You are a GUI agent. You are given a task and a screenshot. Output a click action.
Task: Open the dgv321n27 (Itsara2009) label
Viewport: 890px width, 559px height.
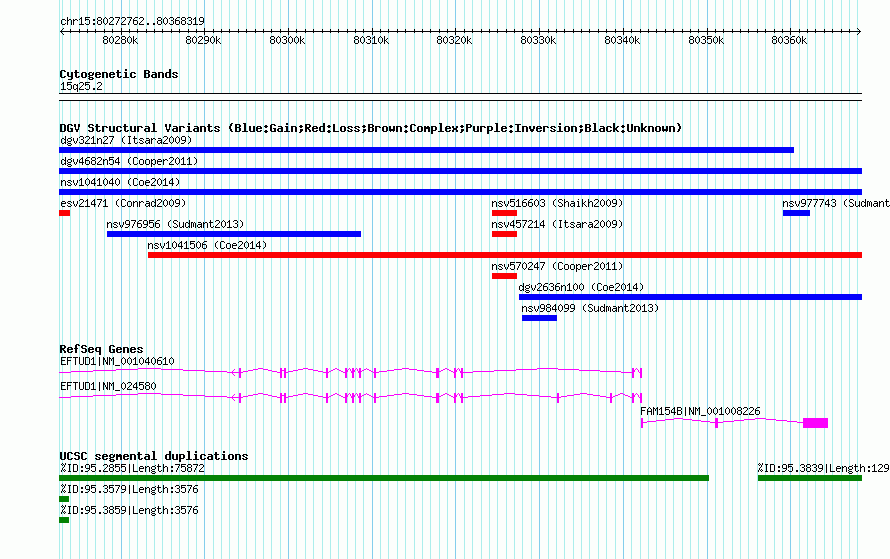pyautogui.click(x=126, y=140)
